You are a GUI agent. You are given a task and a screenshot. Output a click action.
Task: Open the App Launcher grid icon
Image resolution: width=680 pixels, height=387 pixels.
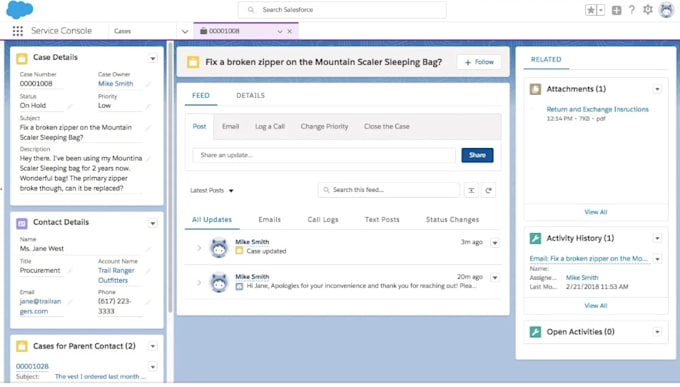pyautogui.click(x=17, y=31)
